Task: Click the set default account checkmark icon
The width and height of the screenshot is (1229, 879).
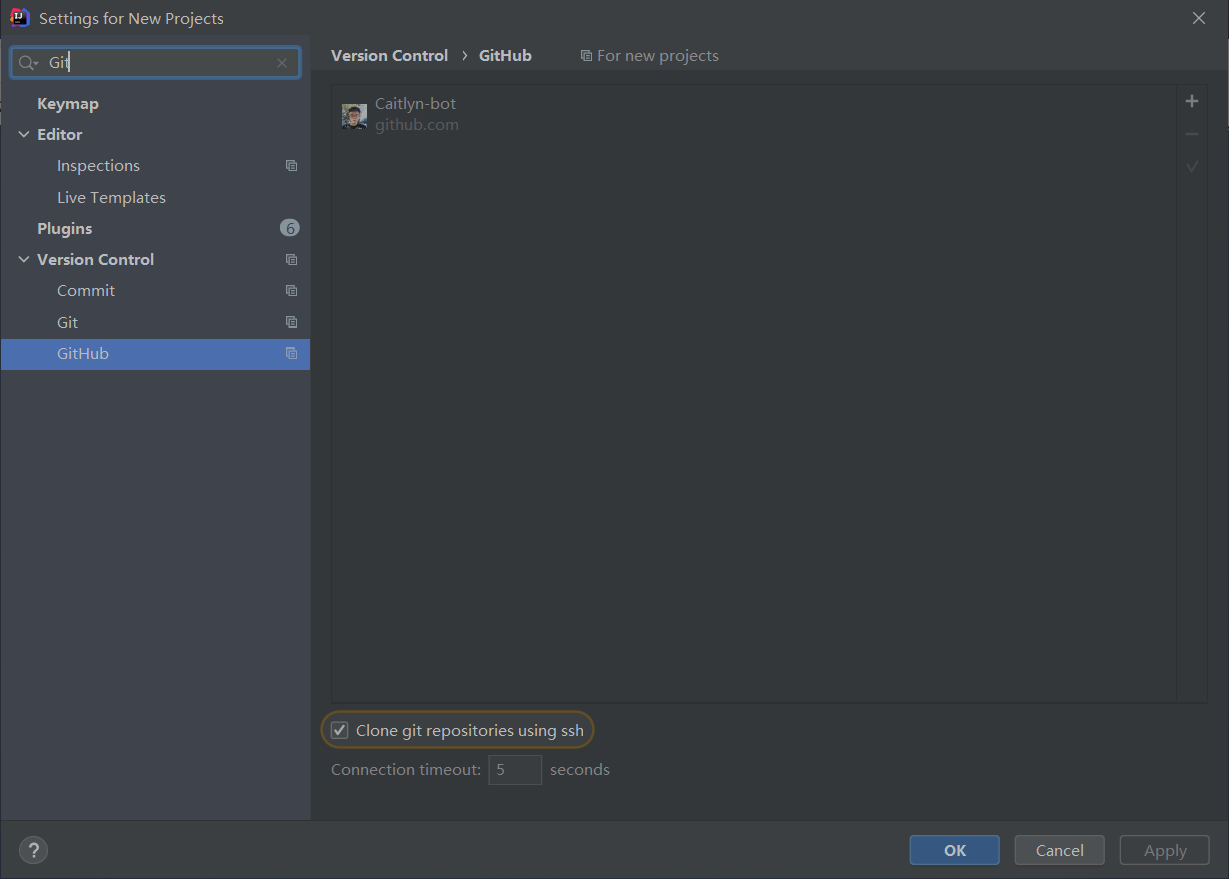Action: click(1191, 167)
